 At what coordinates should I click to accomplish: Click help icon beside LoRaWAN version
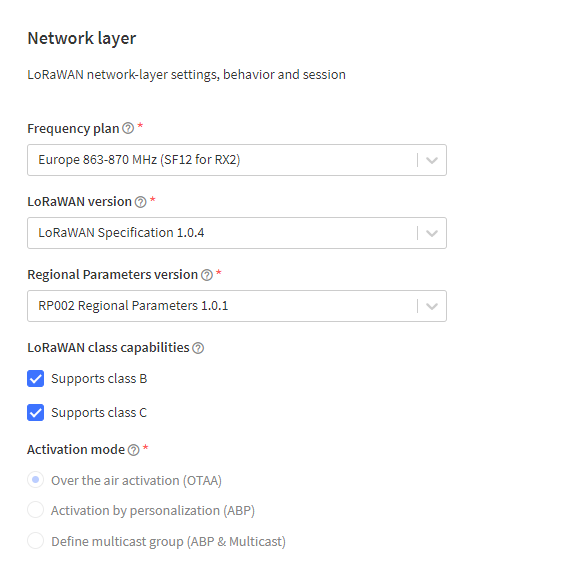(140, 202)
